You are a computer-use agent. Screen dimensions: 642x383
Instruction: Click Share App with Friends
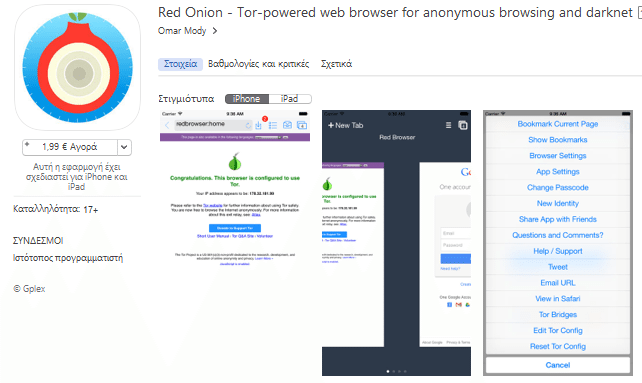pyautogui.click(x=558, y=219)
